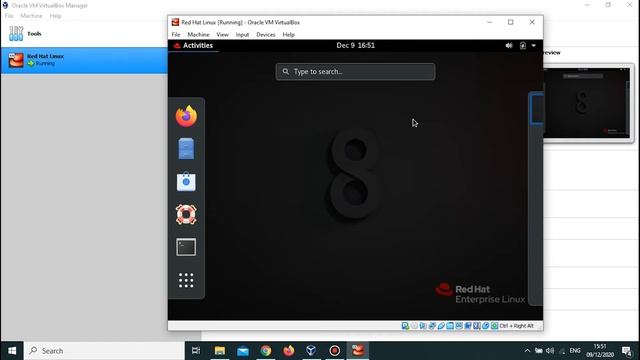The height and width of the screenshot is (360, 640).
Task: Open VirtualBox Manager from the taskbar
Action: 311,351
